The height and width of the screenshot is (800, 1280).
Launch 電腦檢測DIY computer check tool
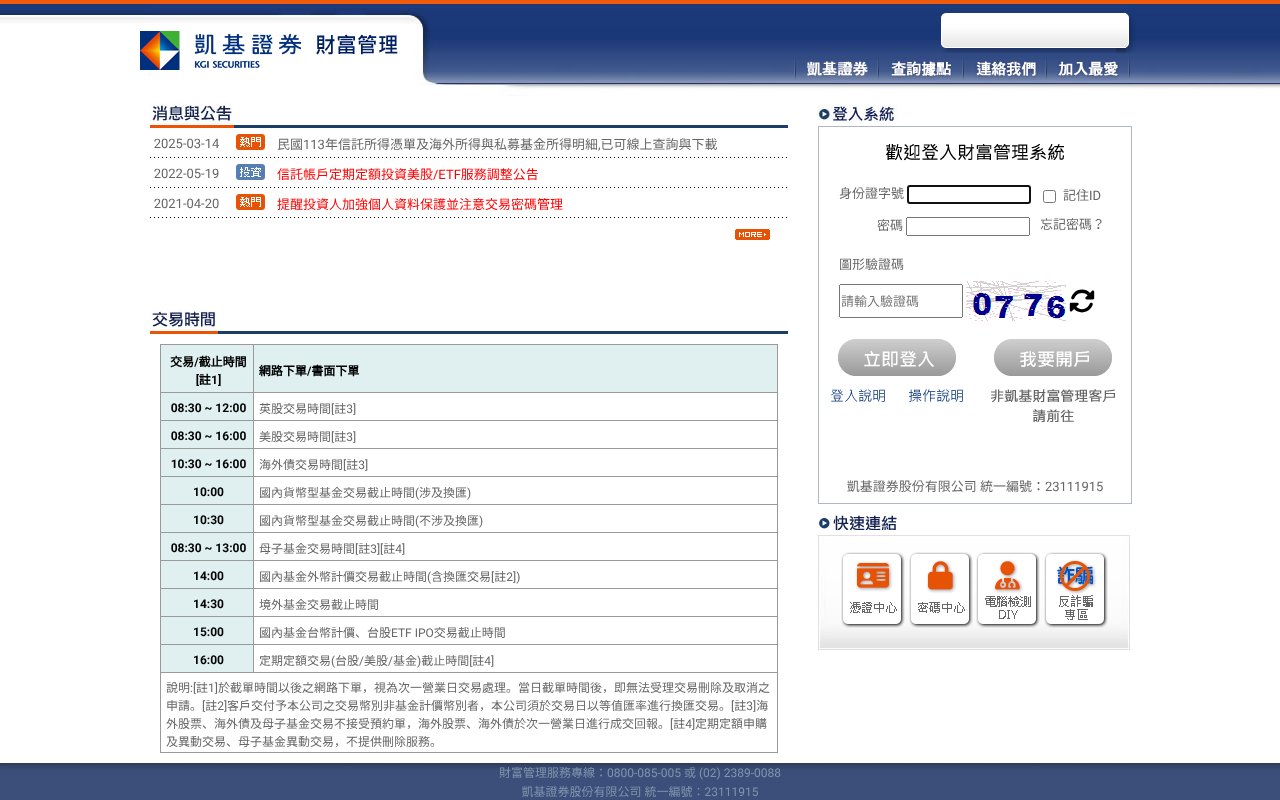(1006, 589)
